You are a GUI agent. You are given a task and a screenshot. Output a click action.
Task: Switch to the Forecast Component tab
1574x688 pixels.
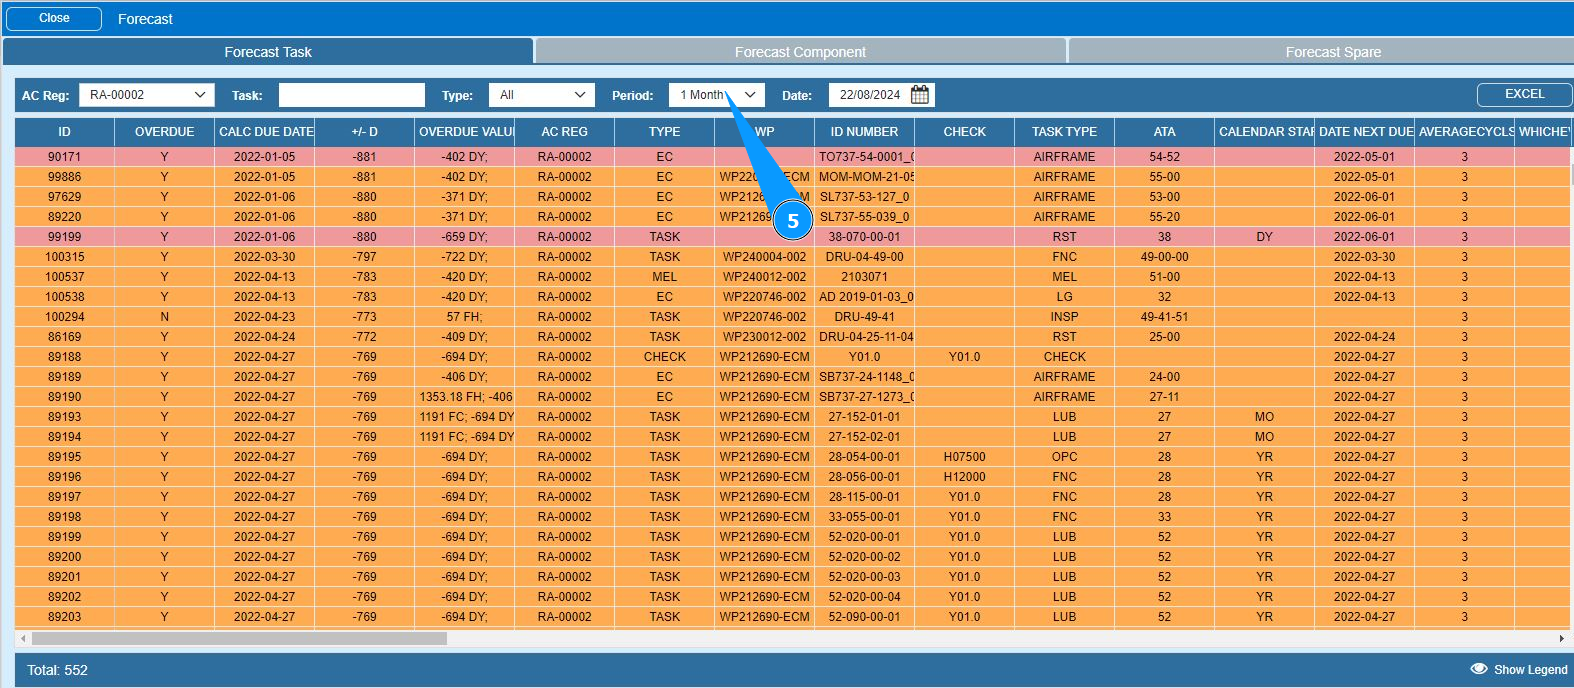(800, 52)
